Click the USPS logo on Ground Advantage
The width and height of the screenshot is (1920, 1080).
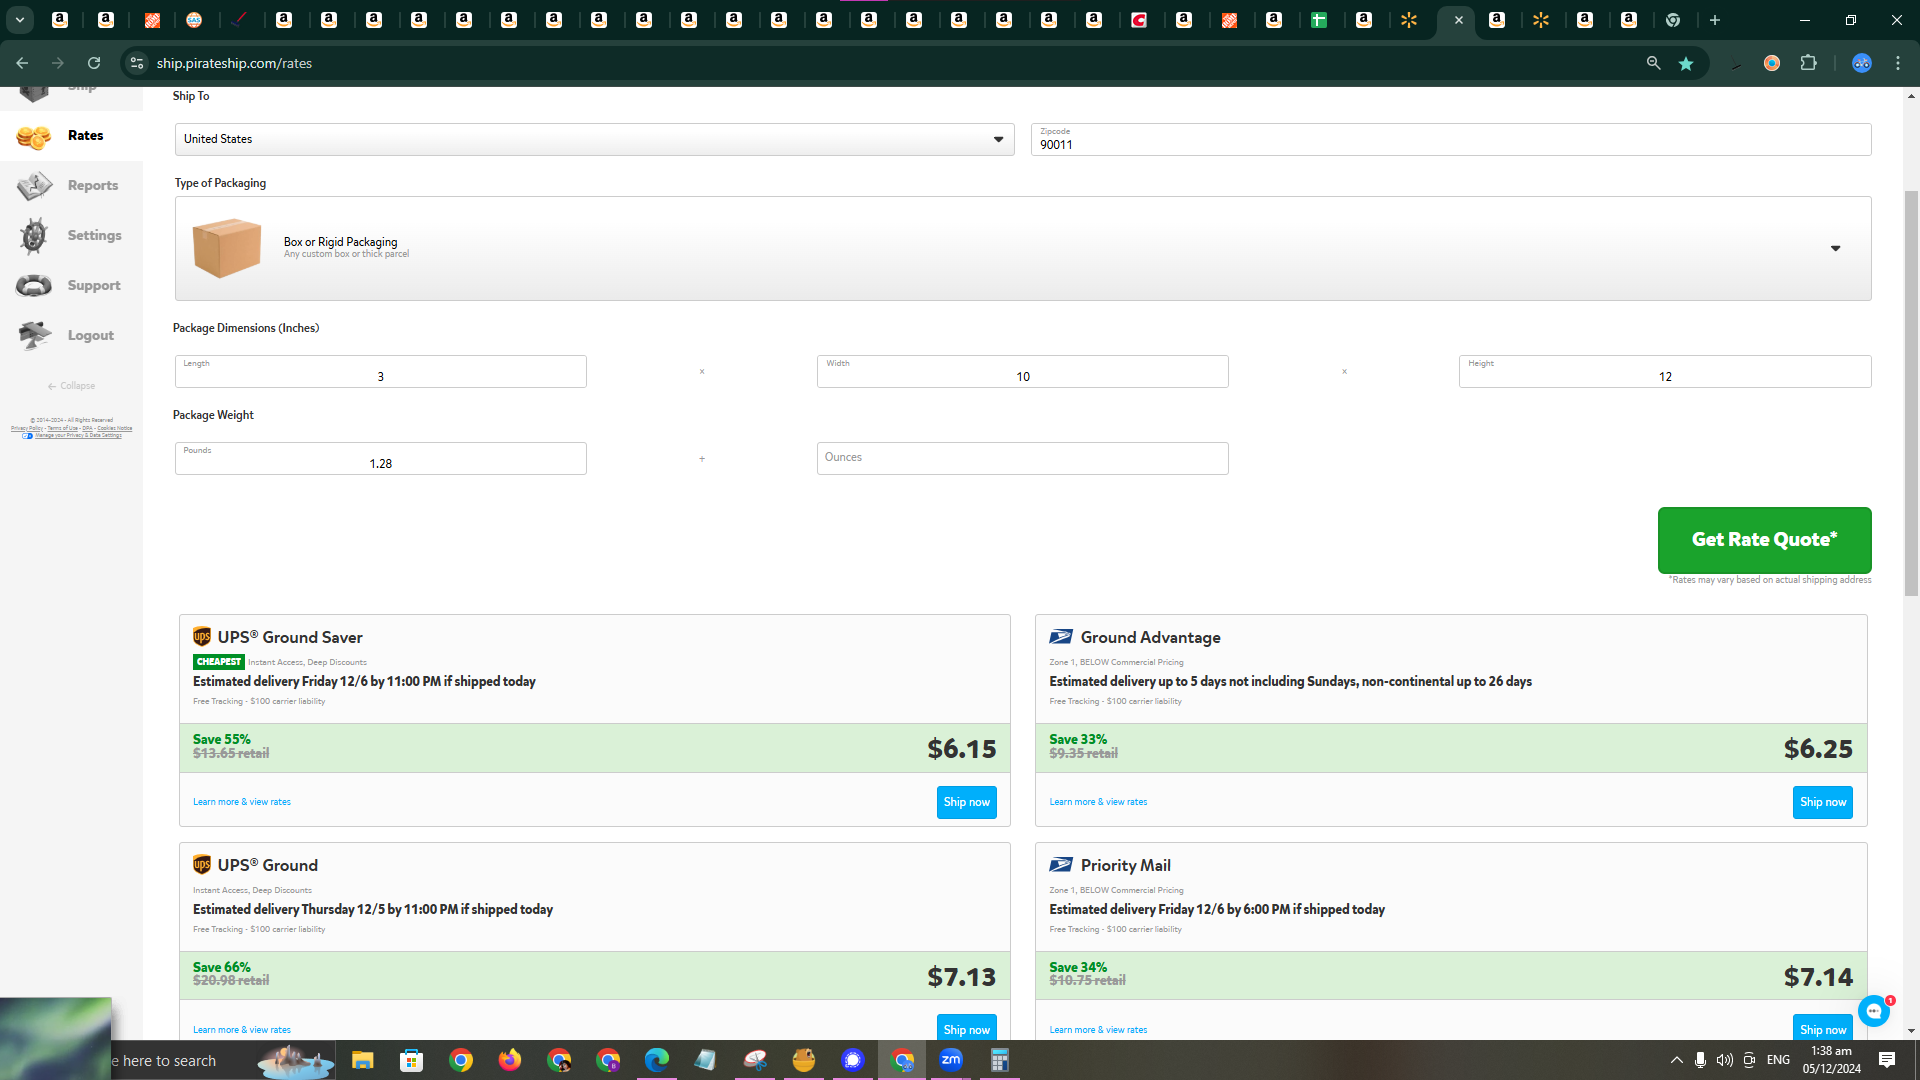[x=1061, y=637]
